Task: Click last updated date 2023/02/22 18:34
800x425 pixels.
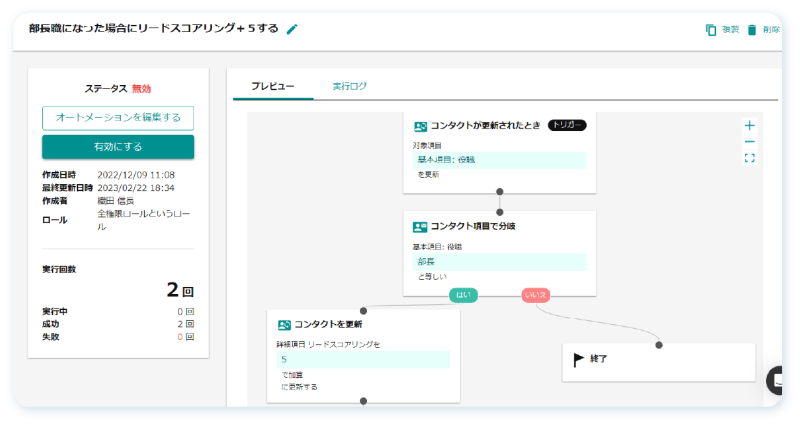Action: [x=136, y=188]
